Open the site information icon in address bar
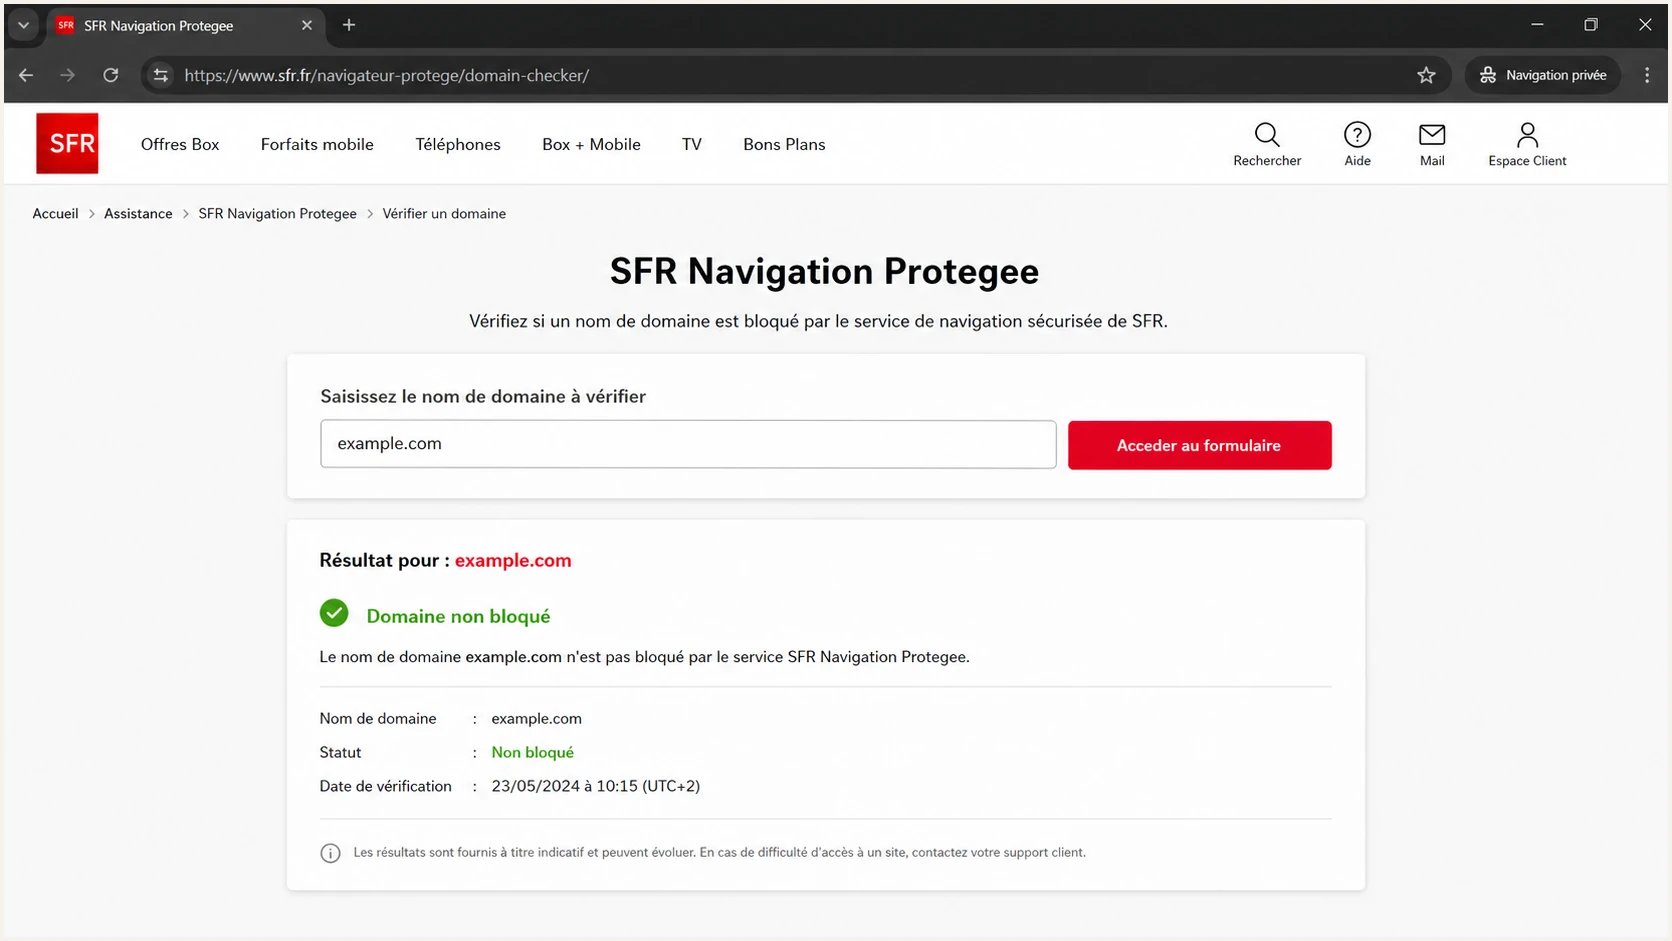 pyautogui.click(x=161, y=75)
